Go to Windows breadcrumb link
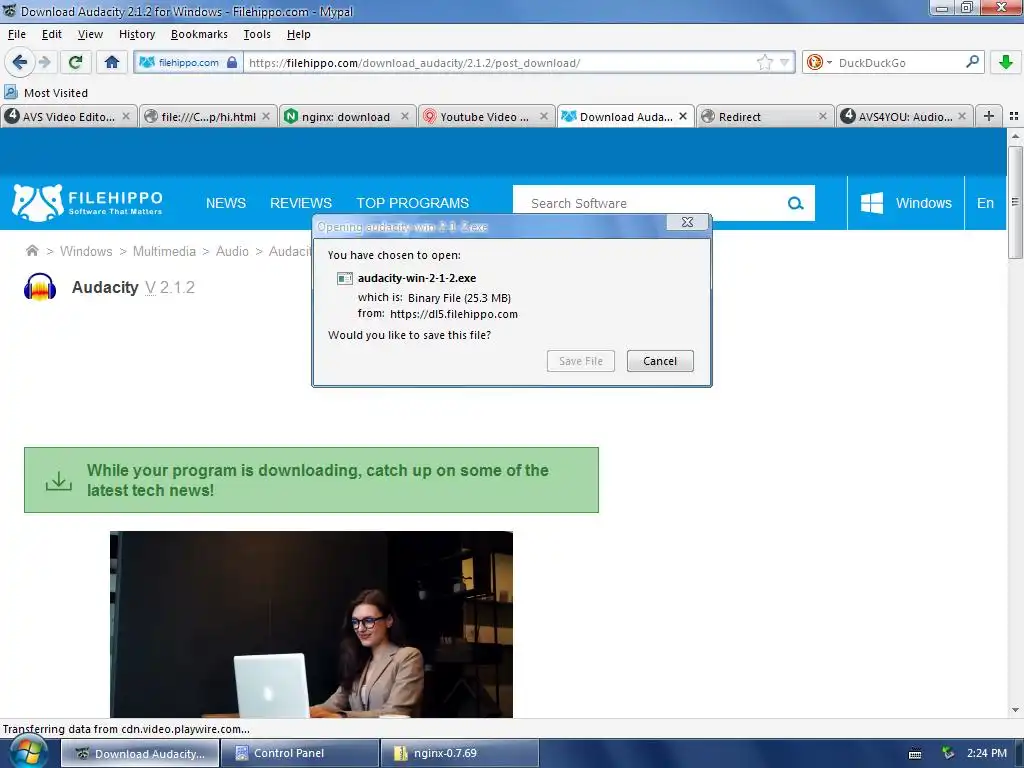This screenshot has width=1024, height=768. point(86,251)
